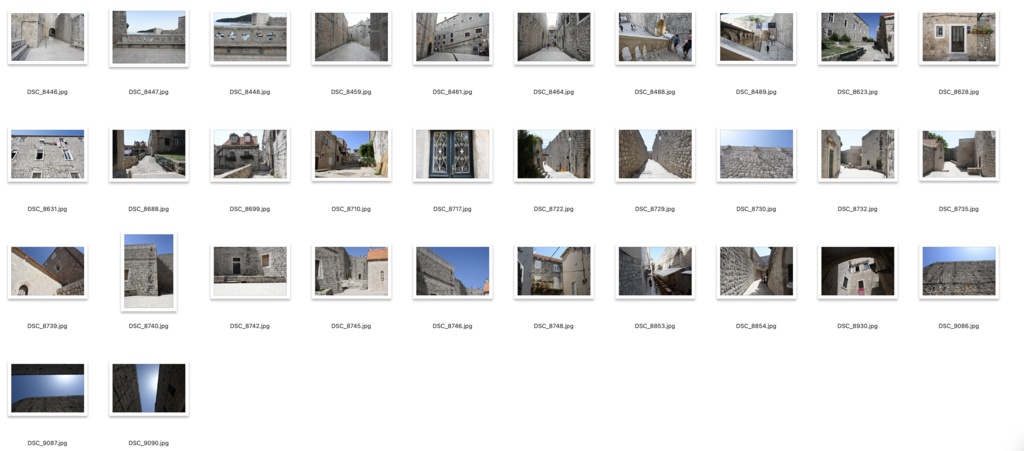Click the file name DSC_8735.jpg

(959, 209)
